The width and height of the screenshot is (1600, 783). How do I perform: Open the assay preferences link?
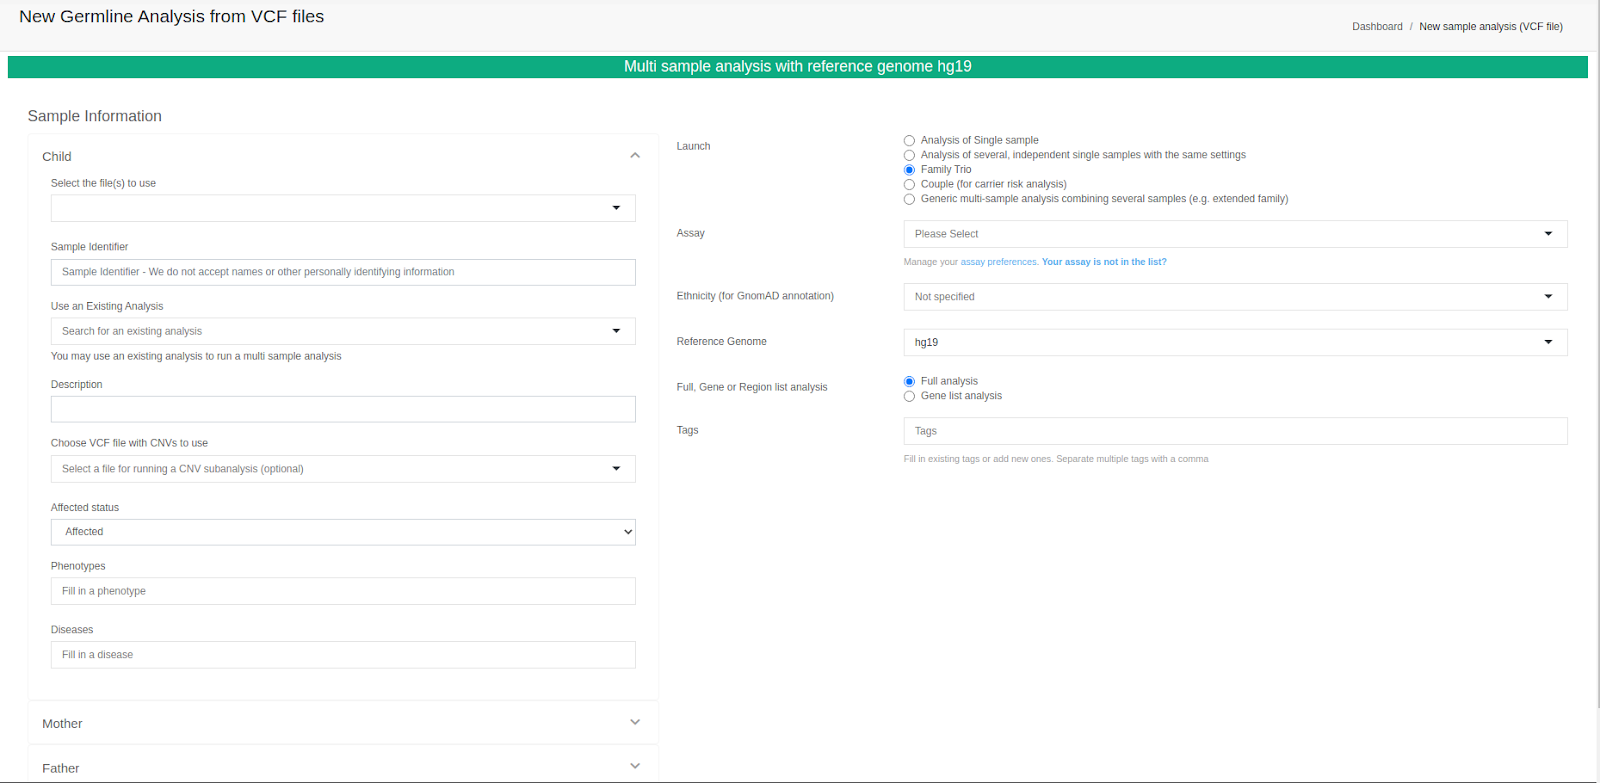(999, 262)
